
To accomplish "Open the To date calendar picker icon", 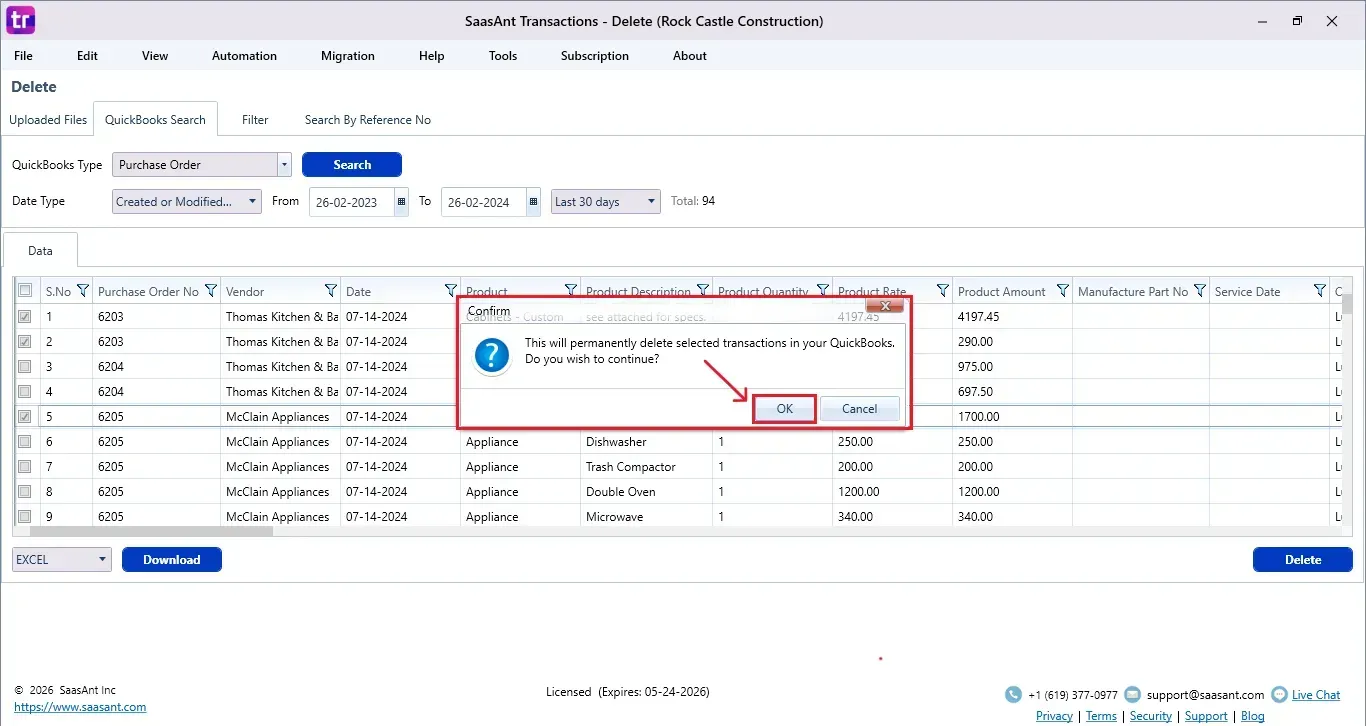I will [x=533, y=202].
